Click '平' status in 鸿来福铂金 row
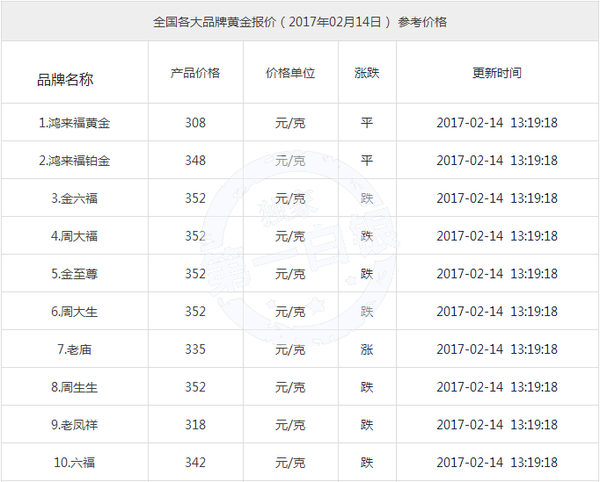 tap(367, 160)
